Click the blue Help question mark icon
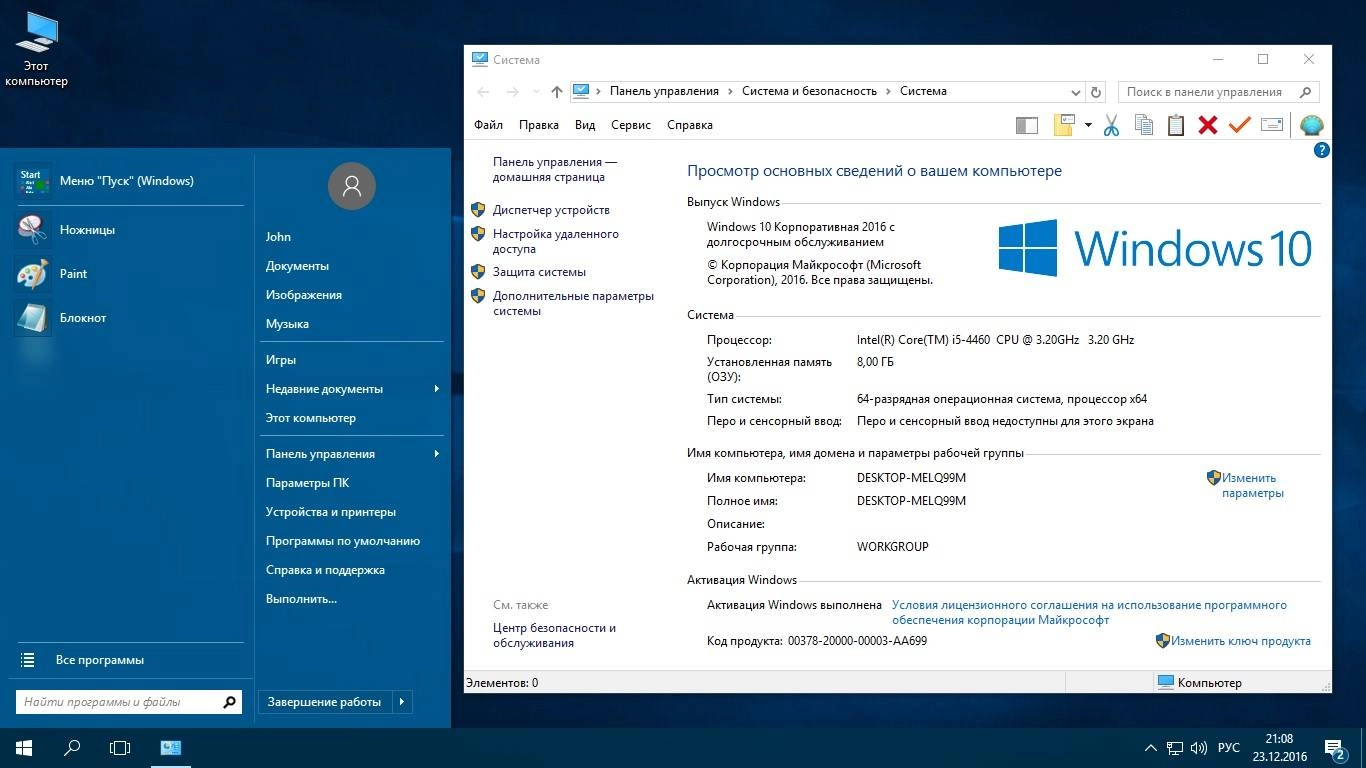 click(x=1321, y=150)
